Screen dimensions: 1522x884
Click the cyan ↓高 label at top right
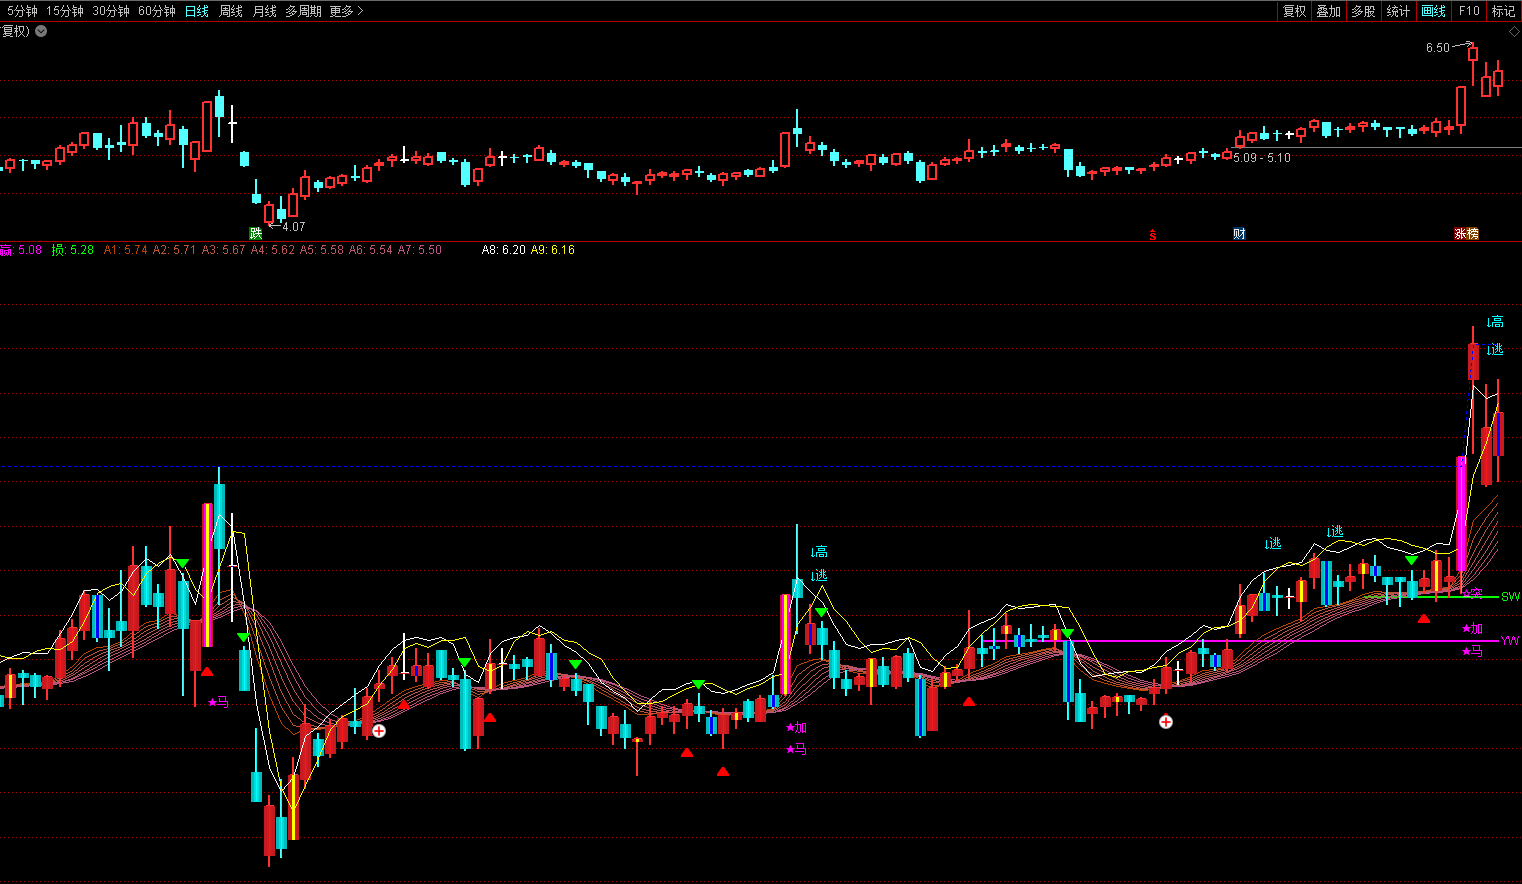click(1495, 322)
